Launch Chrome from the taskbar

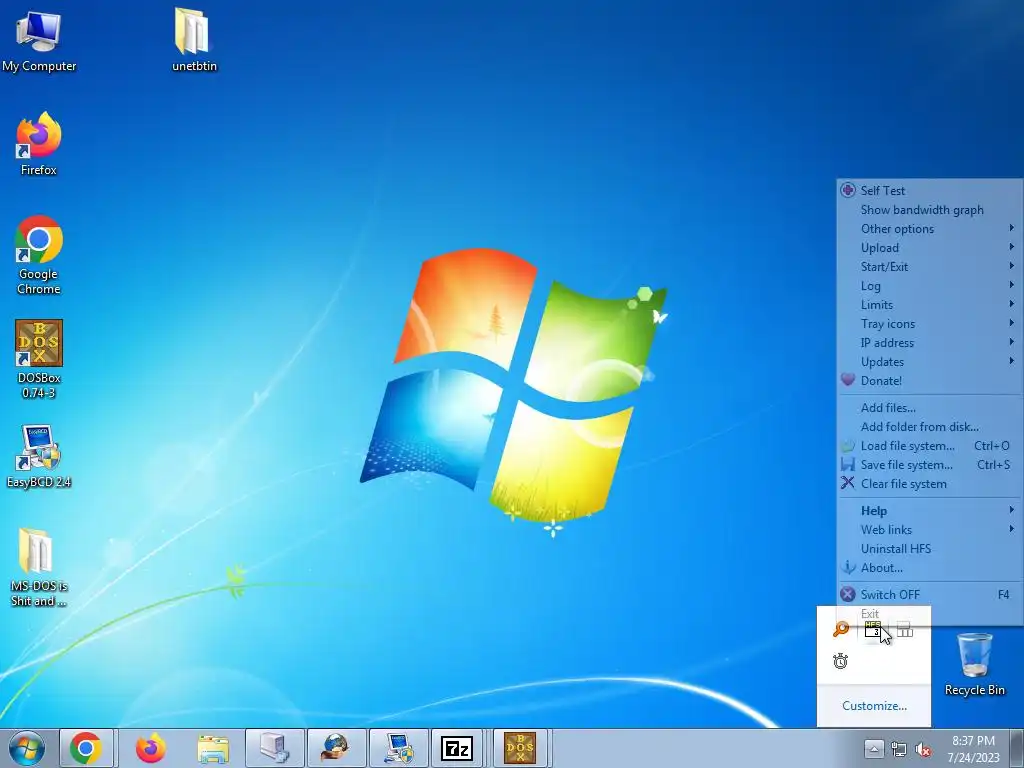tap(86, 748)
